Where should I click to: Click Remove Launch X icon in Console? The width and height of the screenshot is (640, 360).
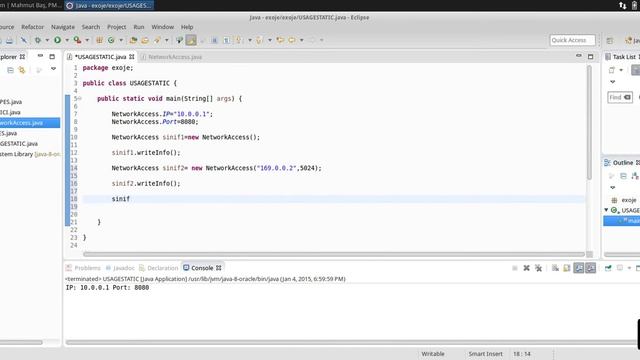point(527,268)
